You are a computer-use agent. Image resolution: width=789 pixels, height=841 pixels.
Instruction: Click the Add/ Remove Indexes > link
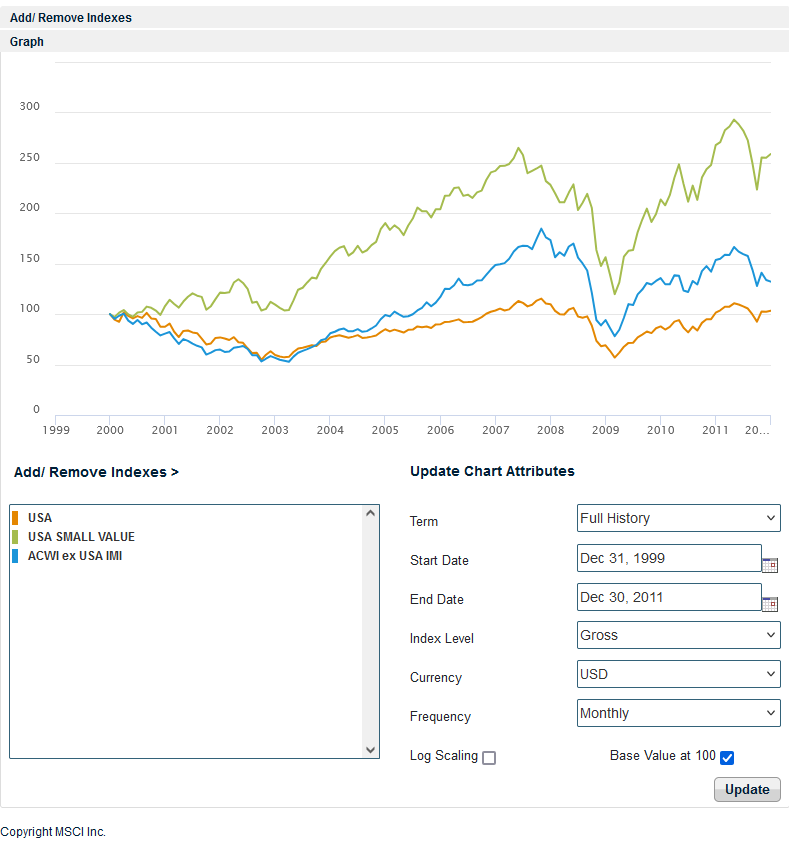94,472
